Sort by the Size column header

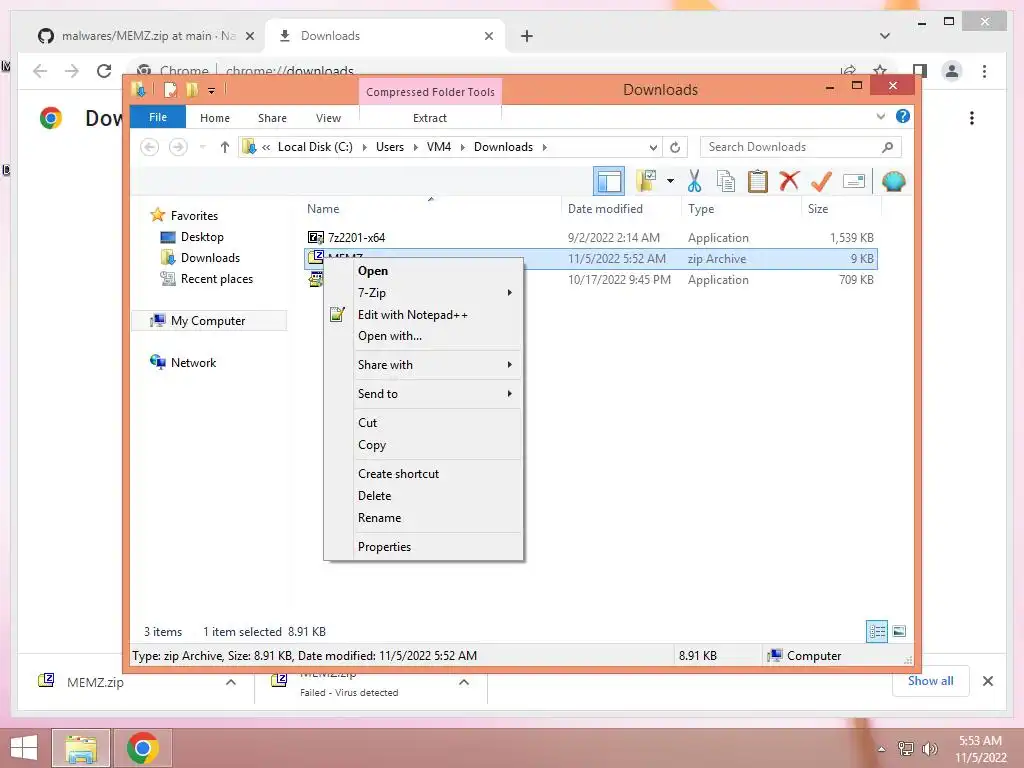pos(841,209)
